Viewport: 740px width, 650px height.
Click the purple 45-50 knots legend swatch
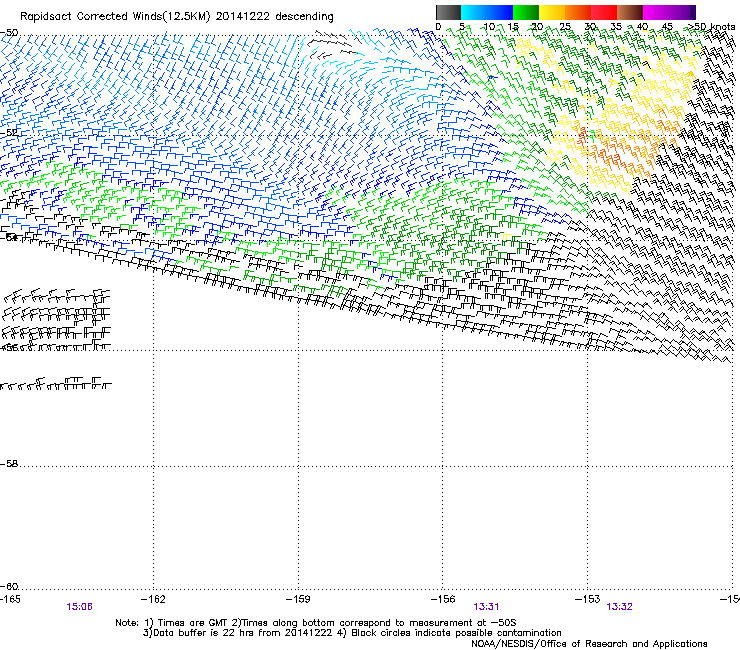682,12
